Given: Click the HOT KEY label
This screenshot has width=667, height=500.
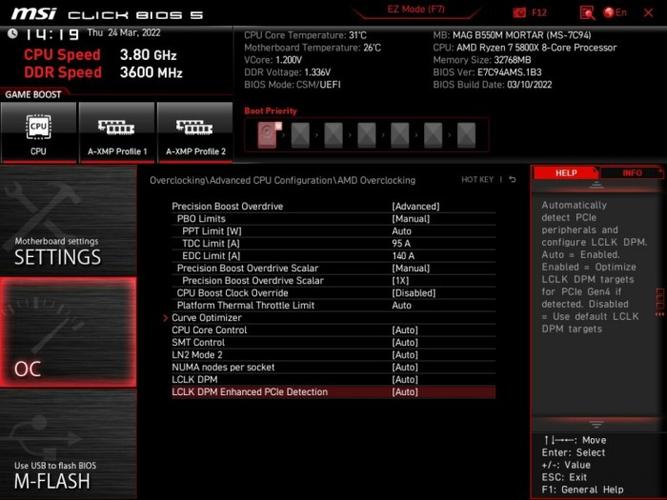Looking at the screenshot, I should [477, 180].
